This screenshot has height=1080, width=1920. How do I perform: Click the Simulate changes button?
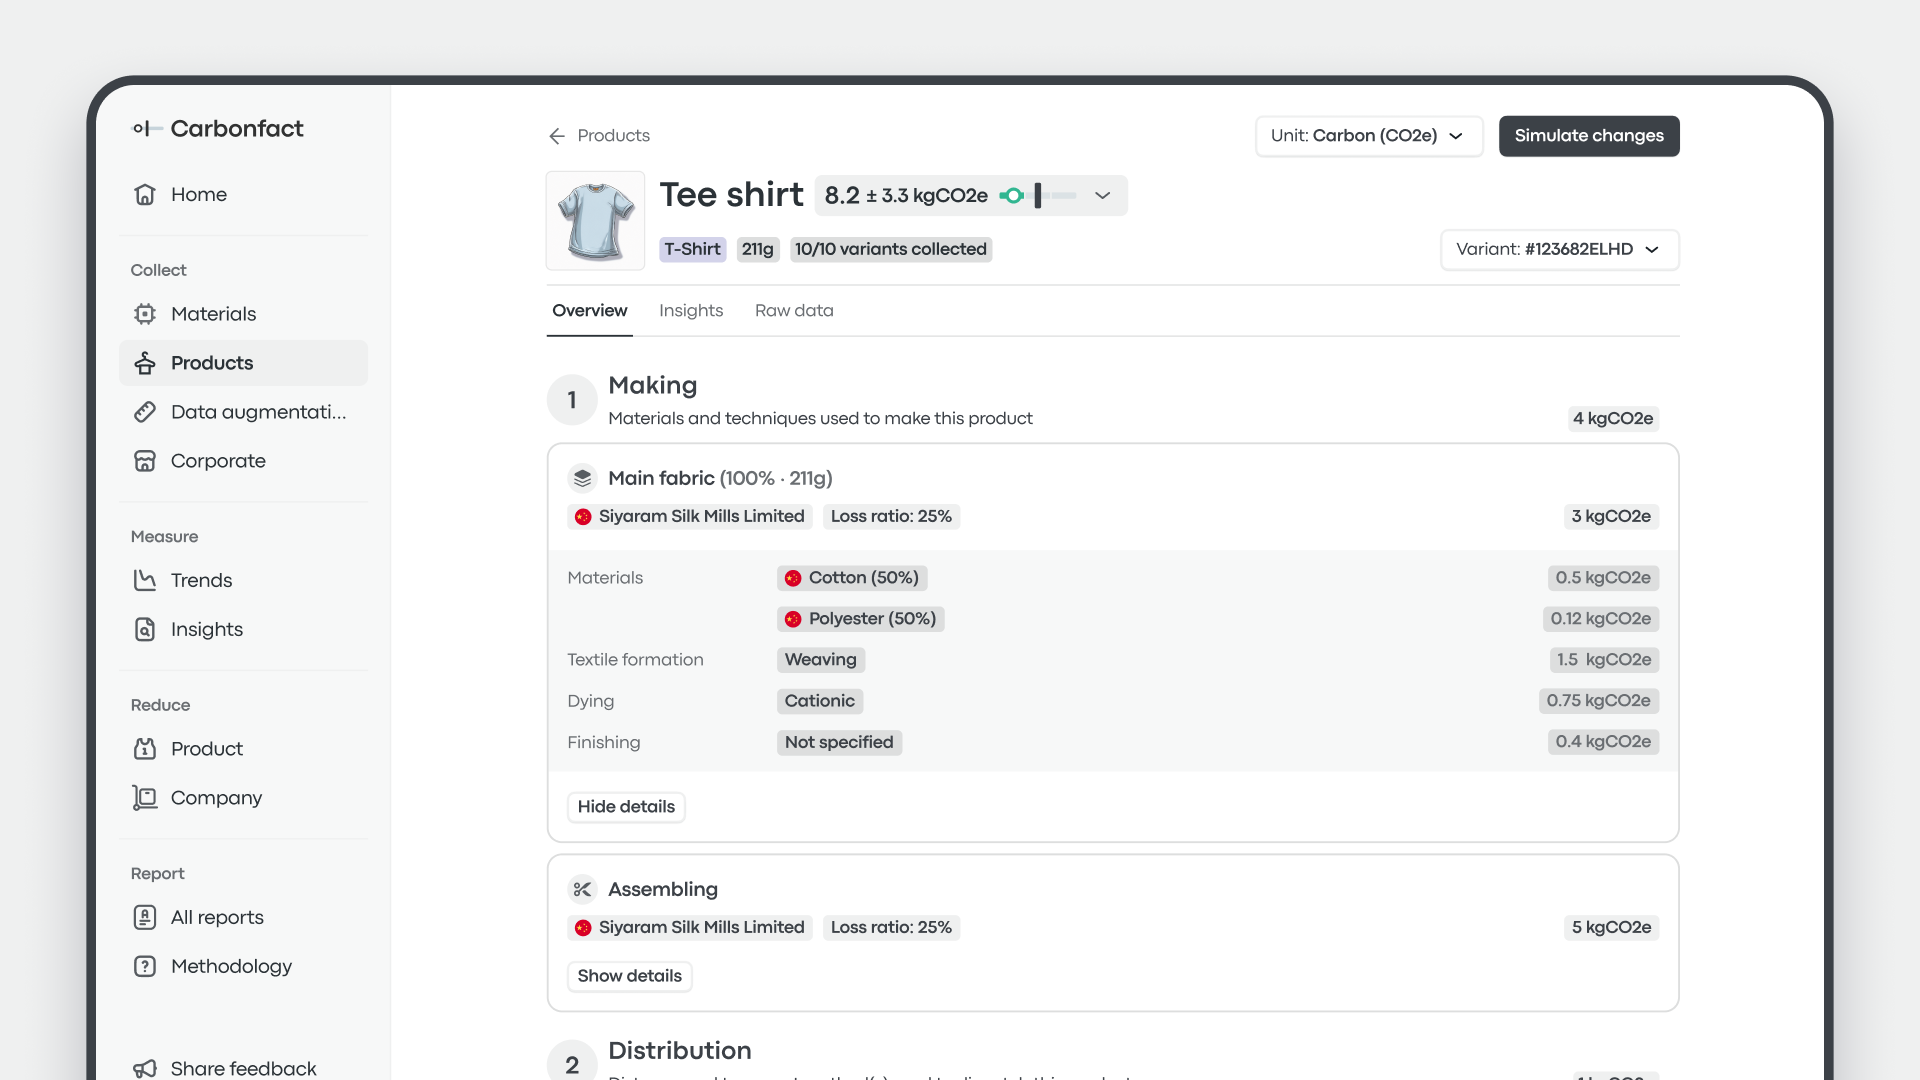(1589, 136)
